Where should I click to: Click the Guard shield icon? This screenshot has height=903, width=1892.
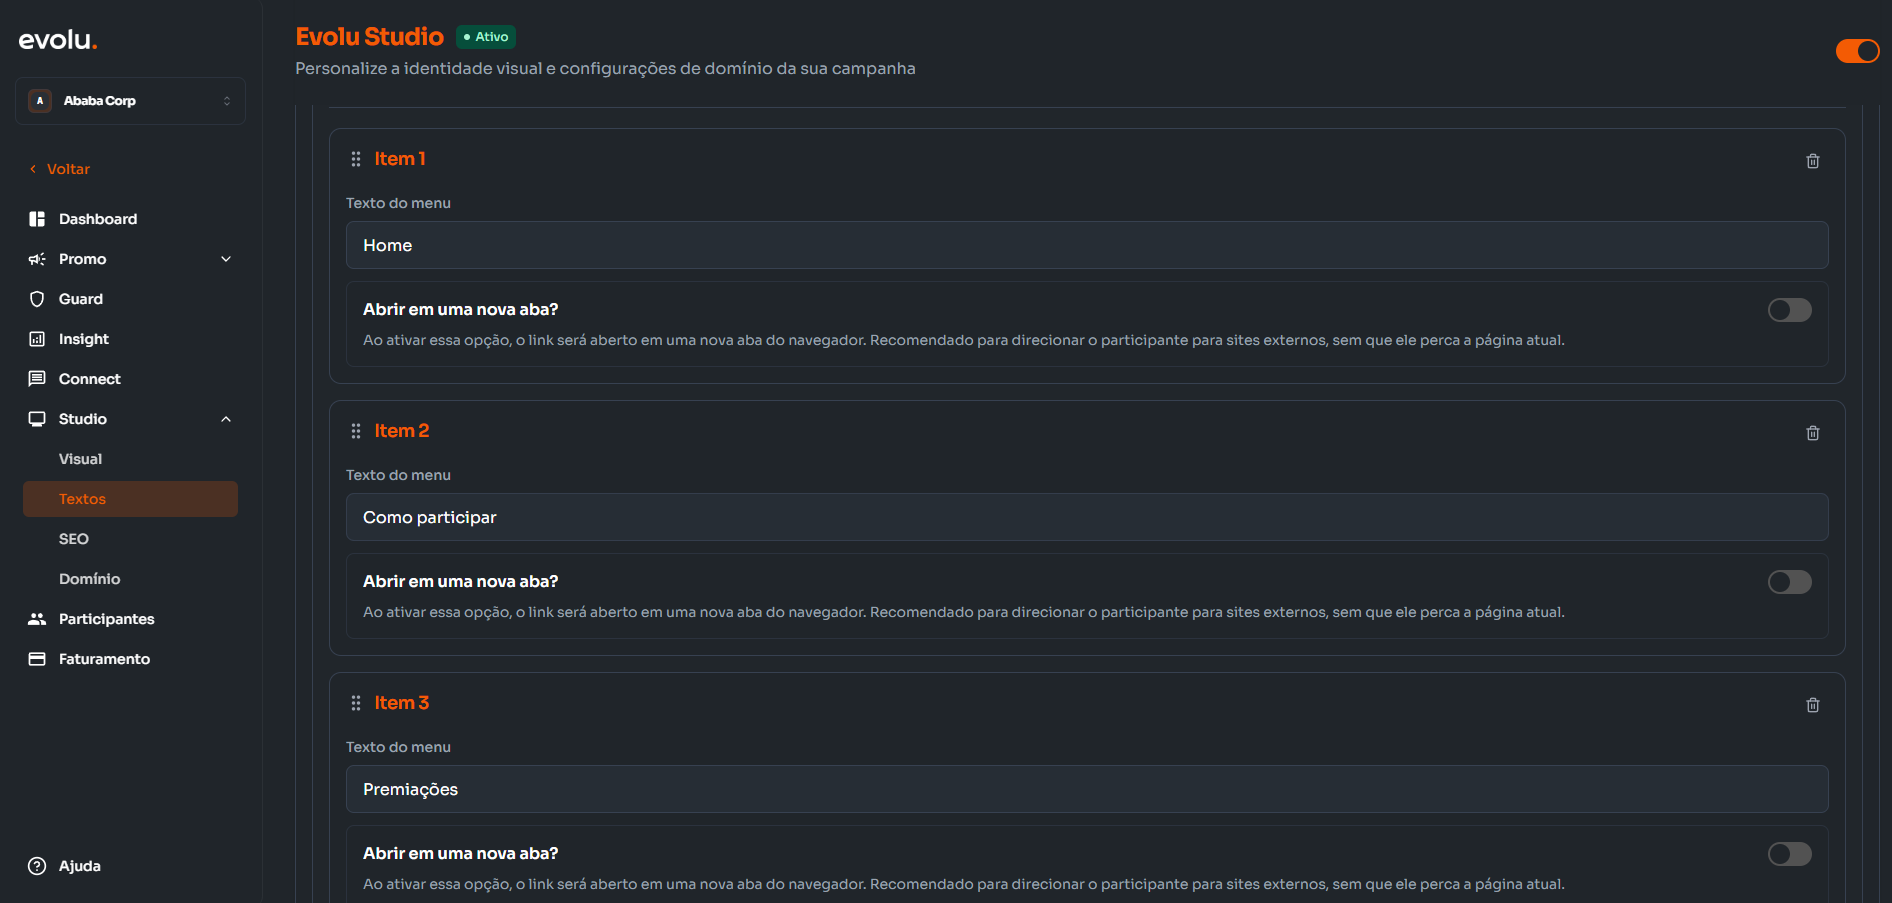coord(37,299)
